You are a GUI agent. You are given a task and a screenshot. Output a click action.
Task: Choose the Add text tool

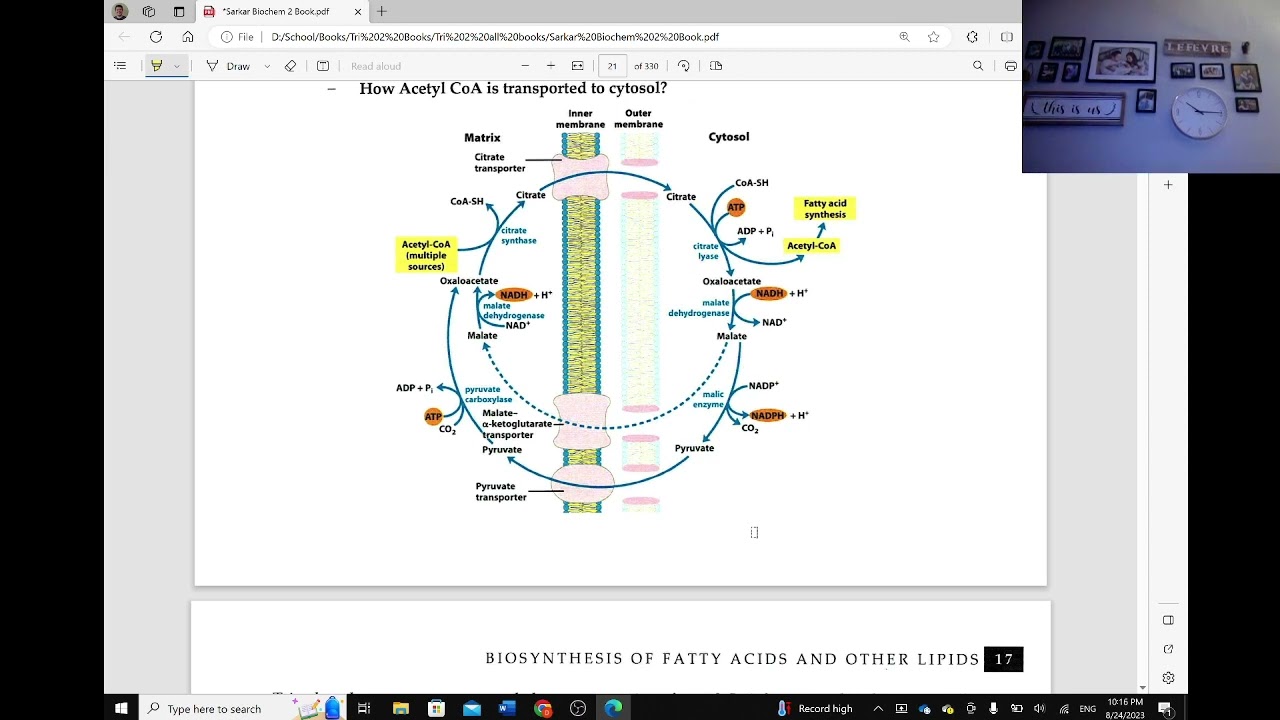(323, 66)
